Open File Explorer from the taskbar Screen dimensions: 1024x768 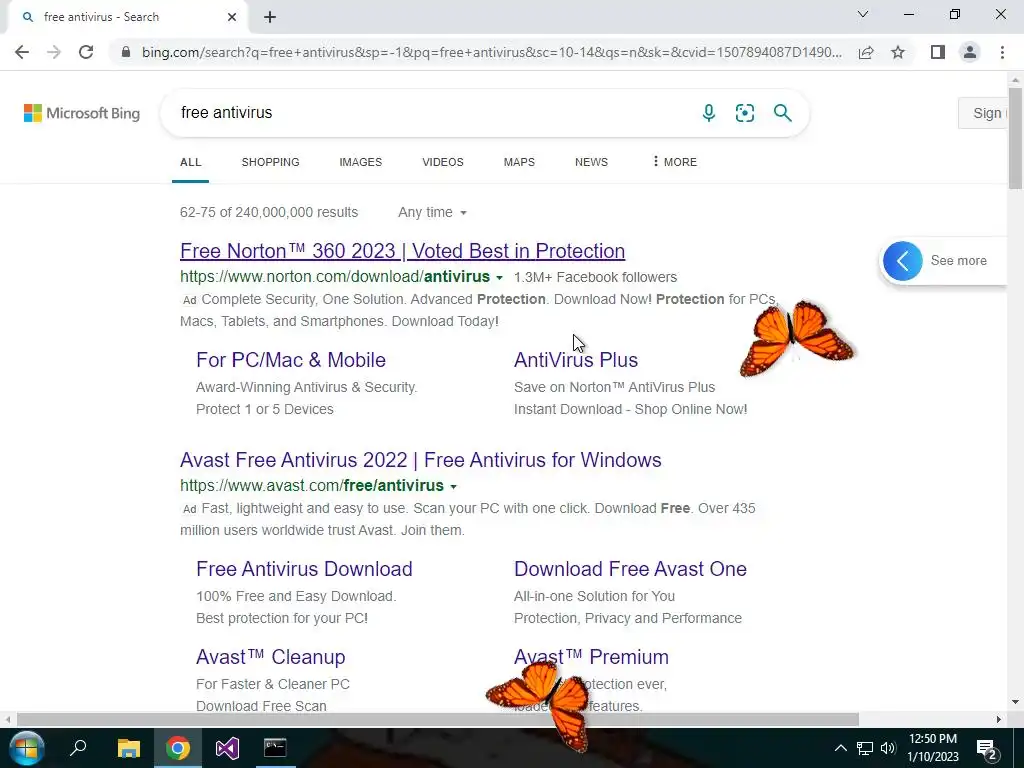point(129,748)
